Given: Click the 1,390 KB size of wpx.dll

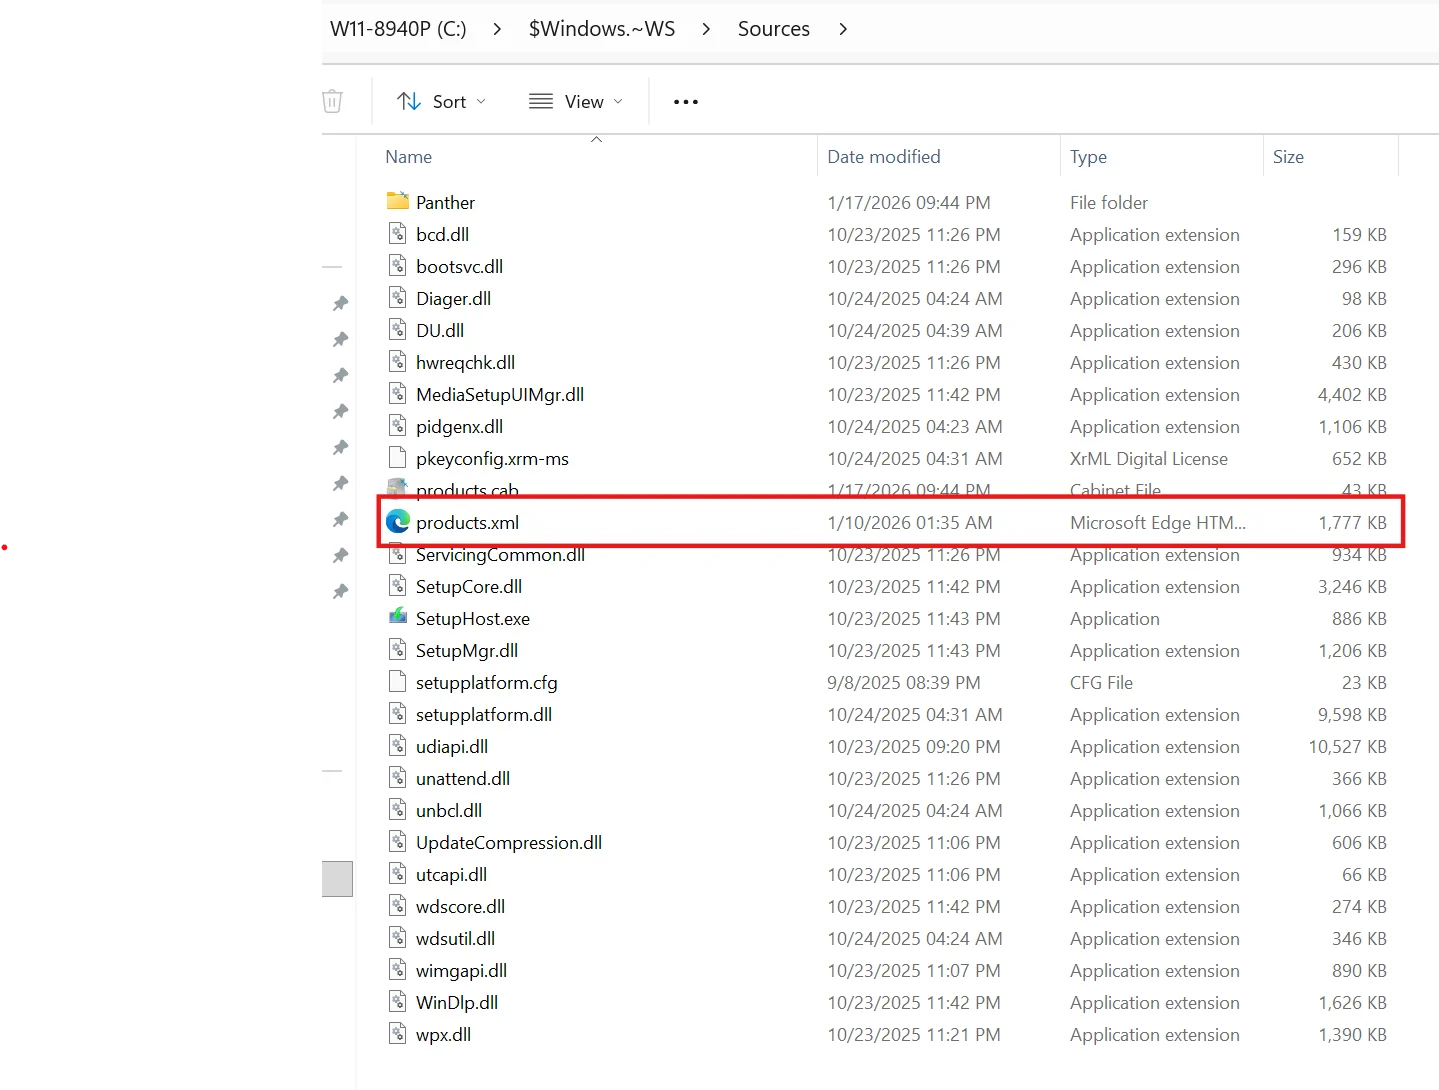Looking at the screenshot, I should (x=1352, y=1035).
